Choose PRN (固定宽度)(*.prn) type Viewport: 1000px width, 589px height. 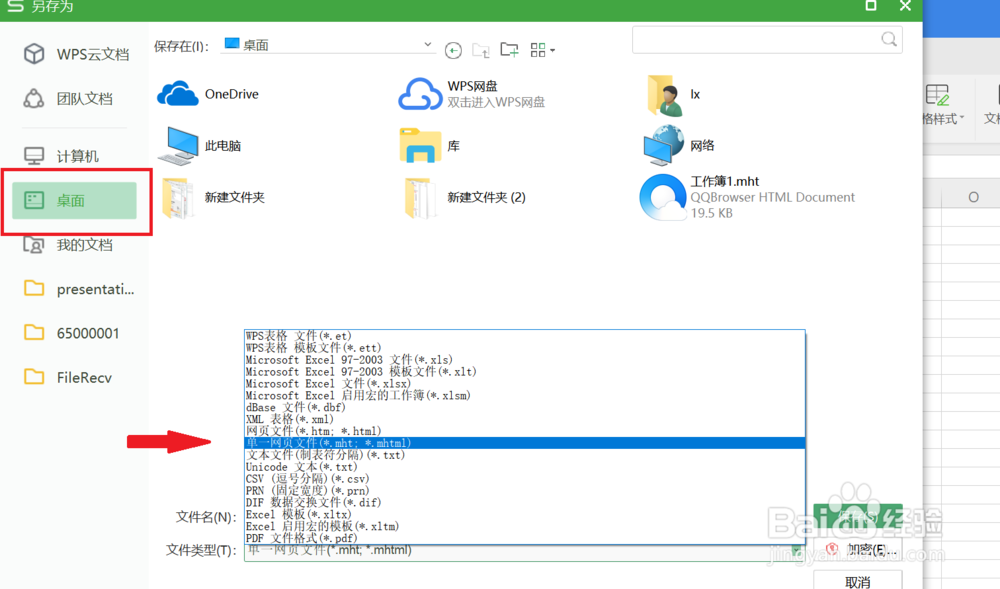click(524, 491)
